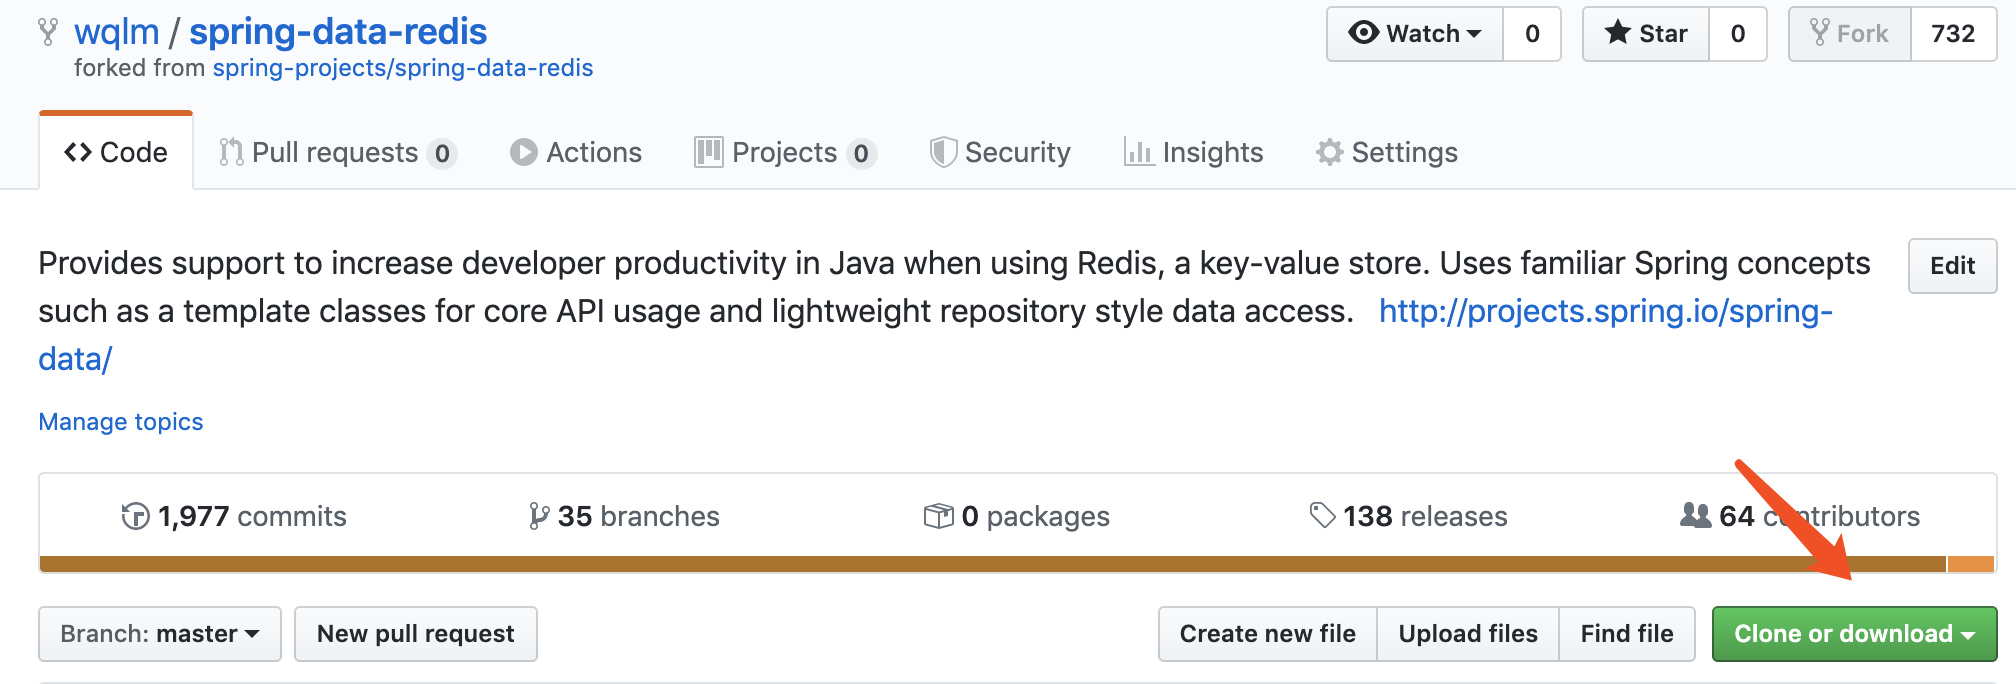Click the releases tag icon

pos(1322,516)
